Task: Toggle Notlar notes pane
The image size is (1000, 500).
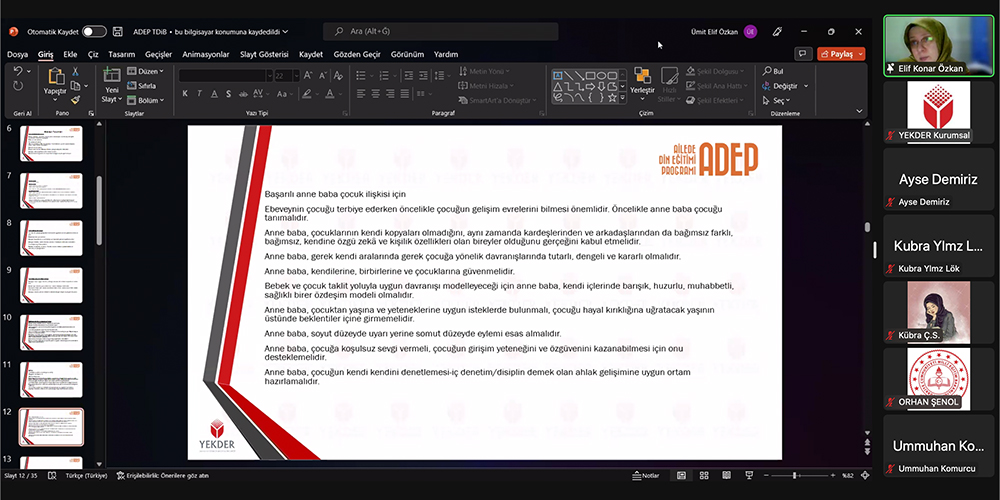Action: pyautogui.click(x=646, y=475)
